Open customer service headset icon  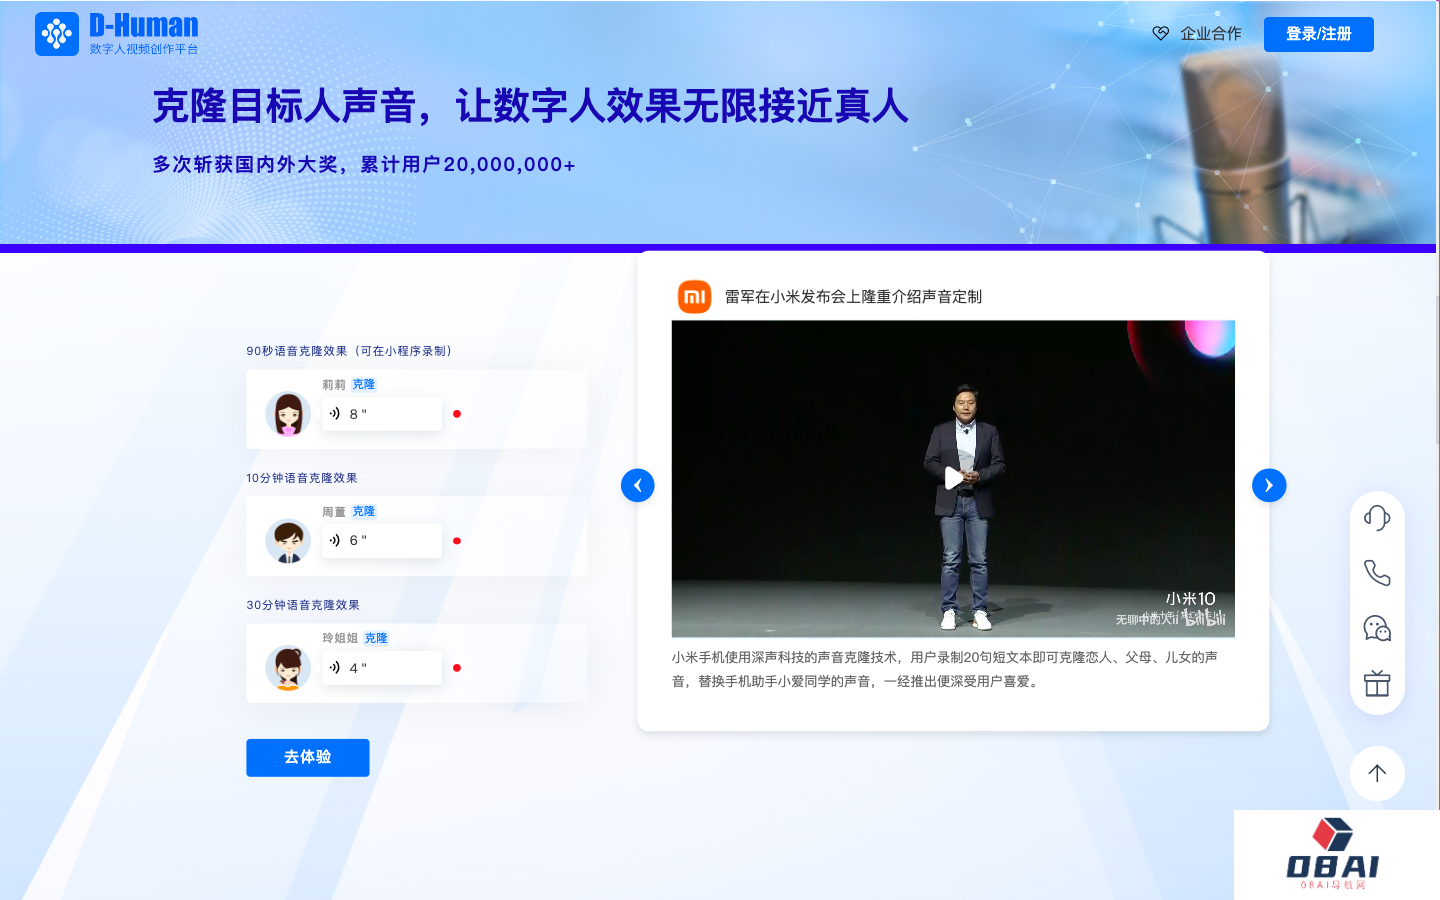[1377, 517]
